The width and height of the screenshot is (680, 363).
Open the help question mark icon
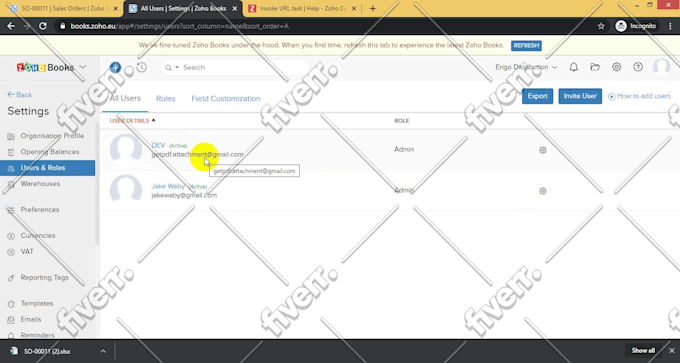pos(638,67)
